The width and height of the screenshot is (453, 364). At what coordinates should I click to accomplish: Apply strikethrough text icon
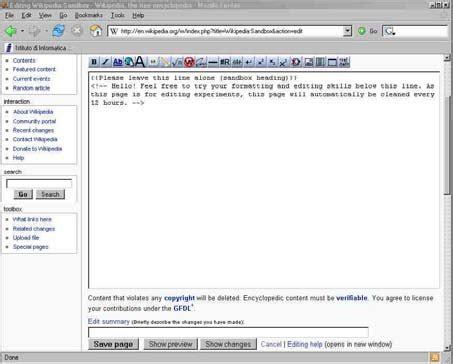[x=237, y=62]
